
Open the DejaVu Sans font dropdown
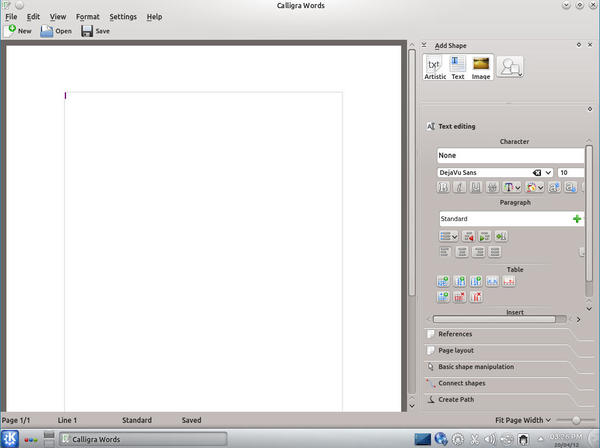pos(548,173)
